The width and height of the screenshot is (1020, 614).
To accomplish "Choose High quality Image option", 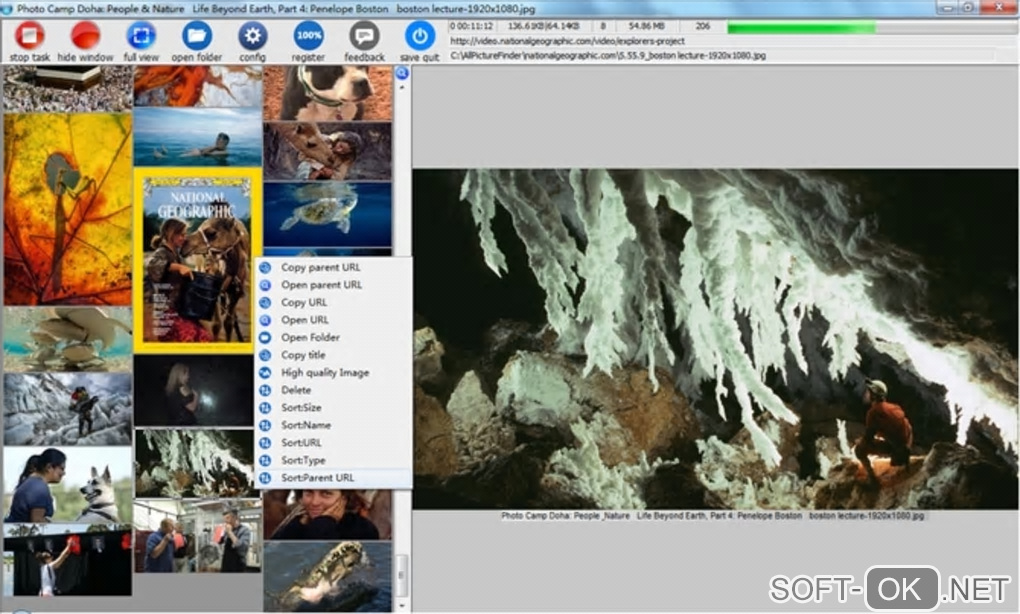I will click(324, 372).
